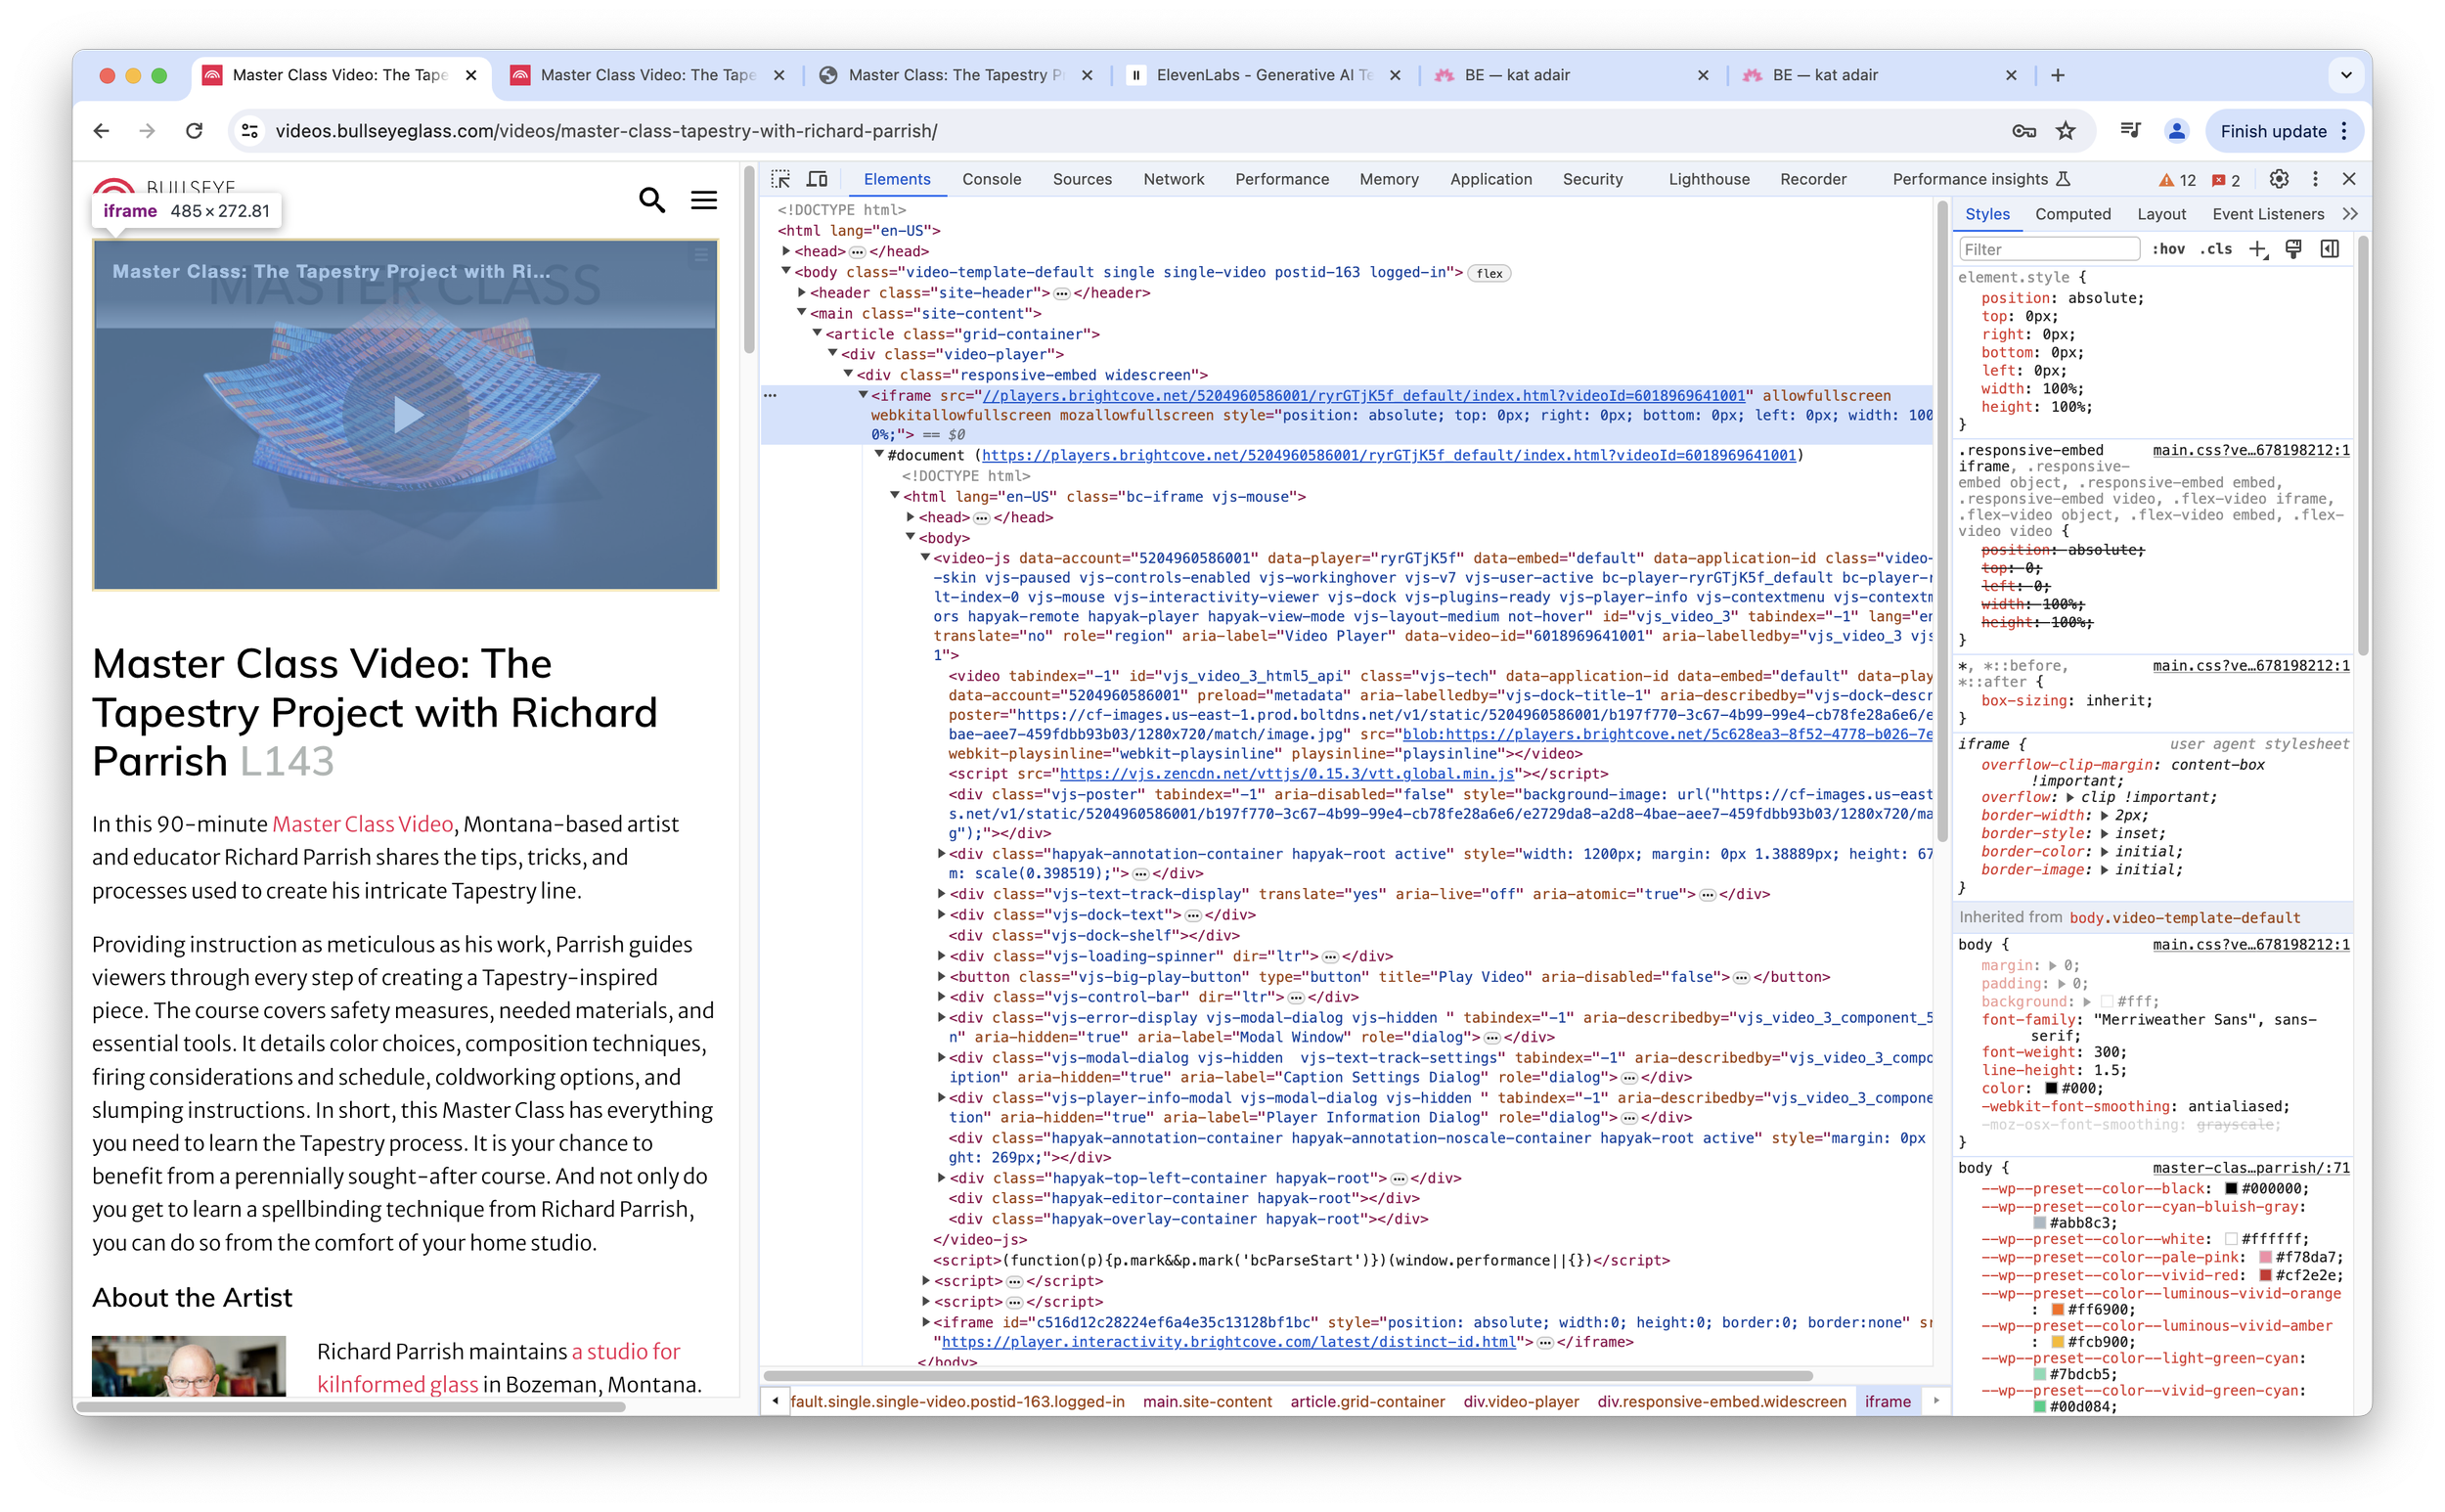2445x1512 pixels.
Task: Toggle the computed styles sidebar icon
Action: tap(2329, 249)
